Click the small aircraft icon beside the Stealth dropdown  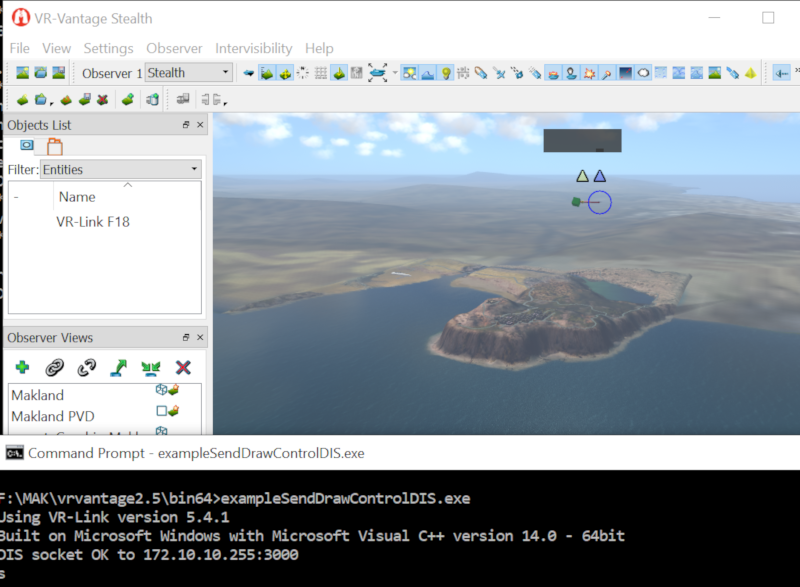(x=248, y=73)
